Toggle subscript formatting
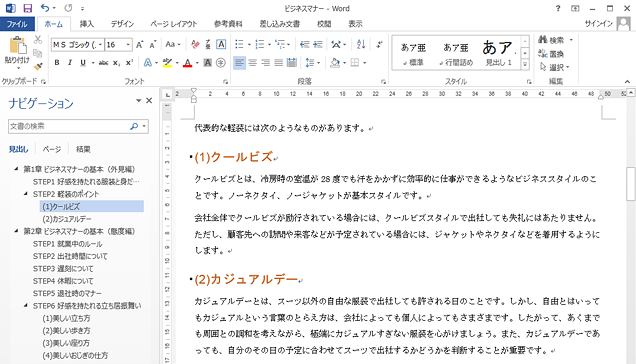The height and width of the screenshot is (364, 636). (x=116, y=63)
